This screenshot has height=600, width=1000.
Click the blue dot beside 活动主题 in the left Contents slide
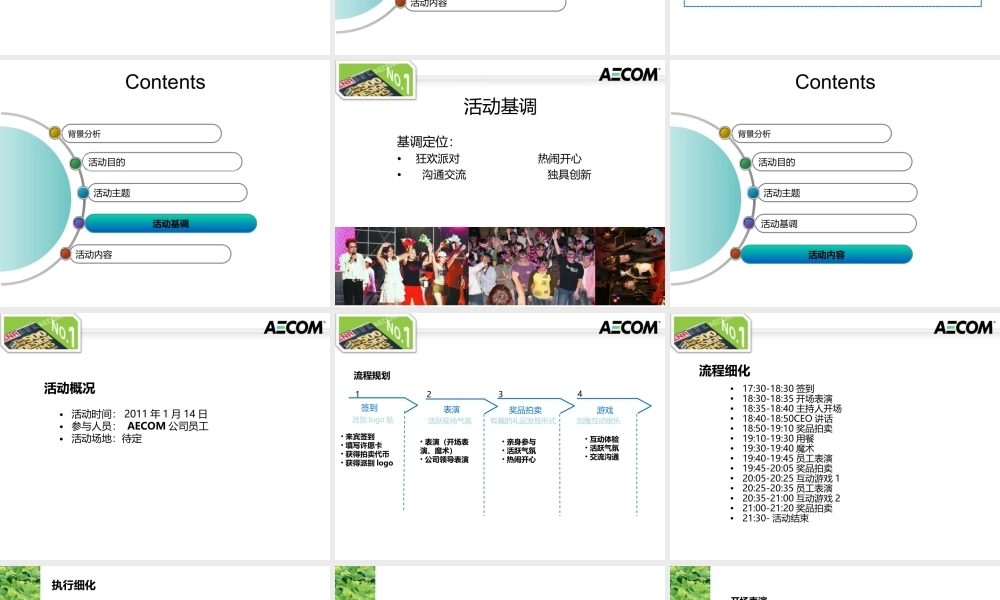point(83,193)
